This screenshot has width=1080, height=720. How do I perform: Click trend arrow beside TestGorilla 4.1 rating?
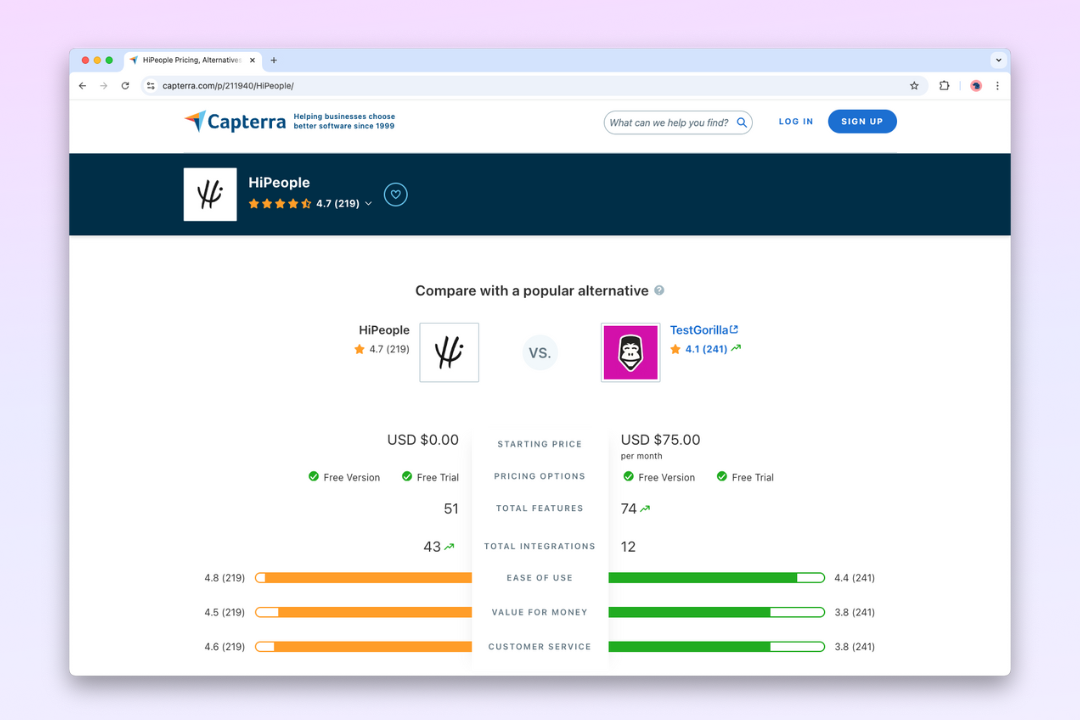[x=736, y=349]
